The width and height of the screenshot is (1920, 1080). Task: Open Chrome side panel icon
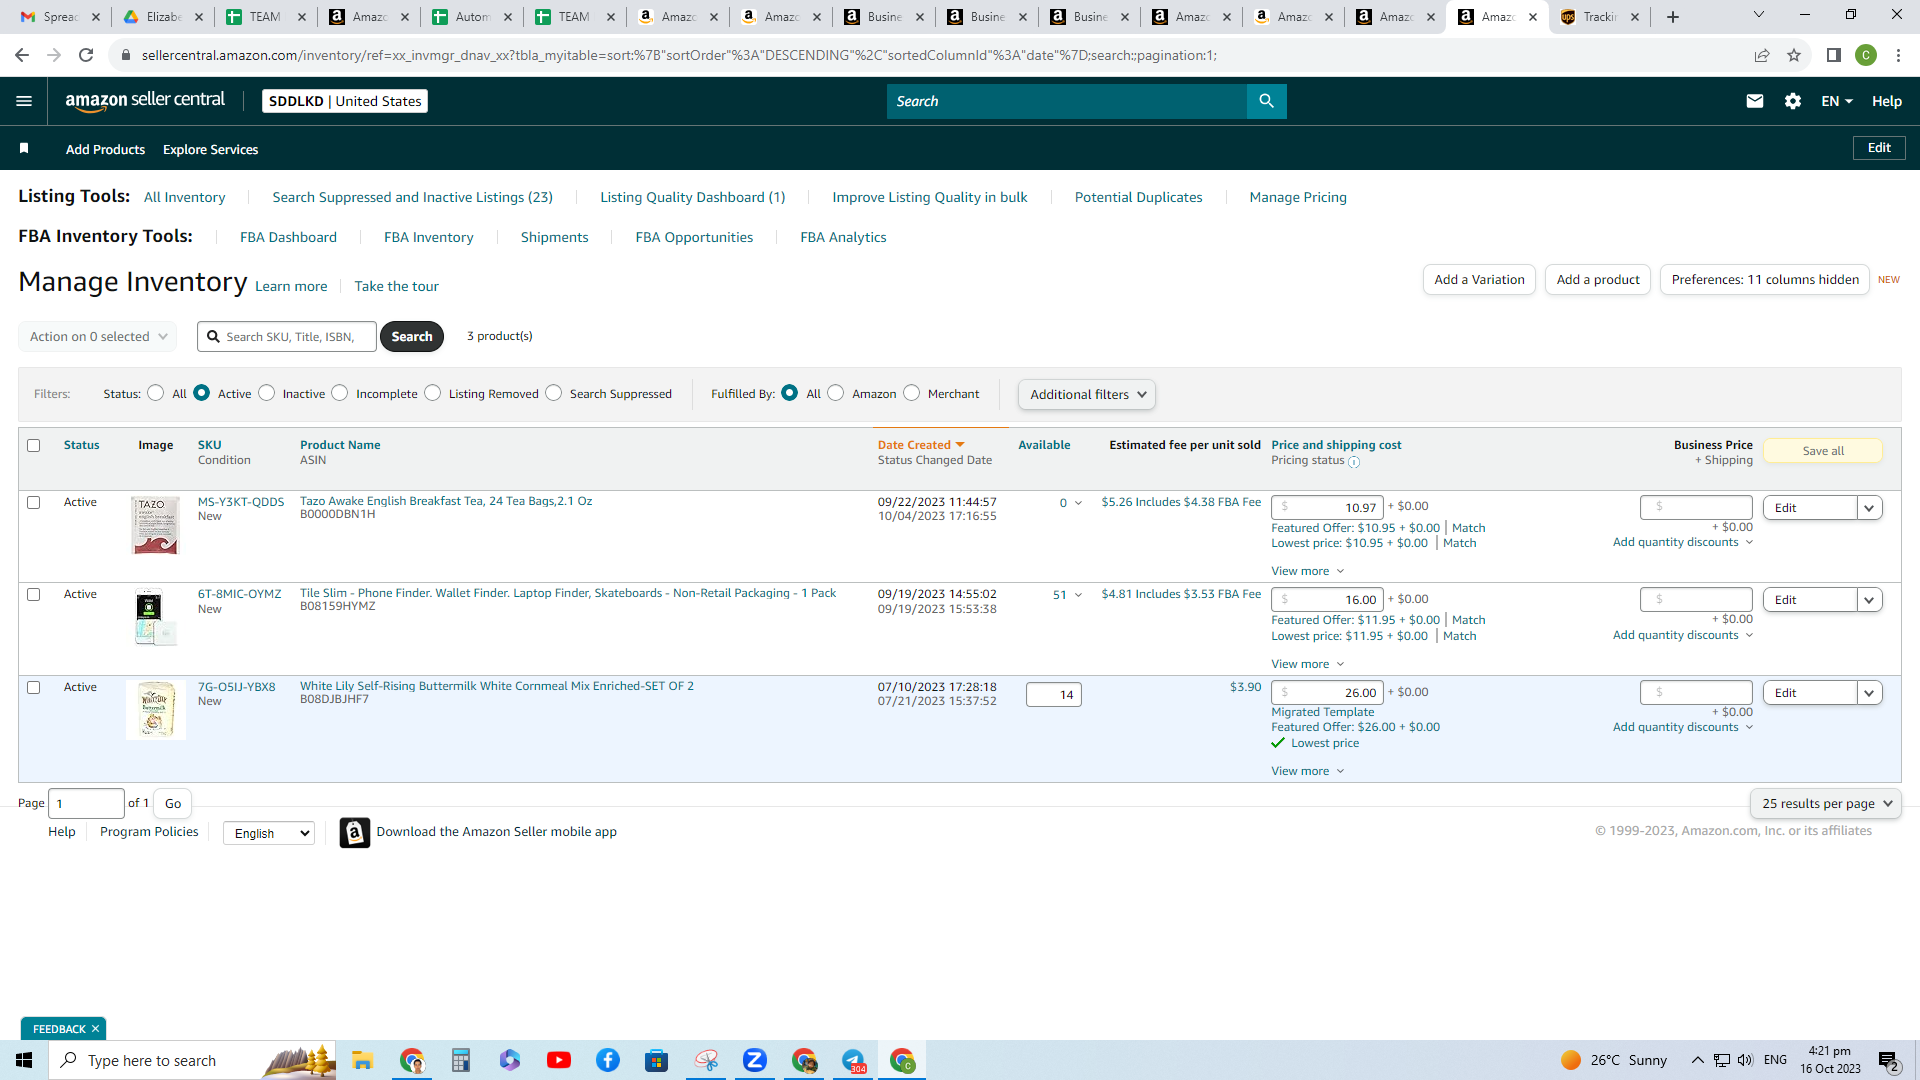[1834, 55]
